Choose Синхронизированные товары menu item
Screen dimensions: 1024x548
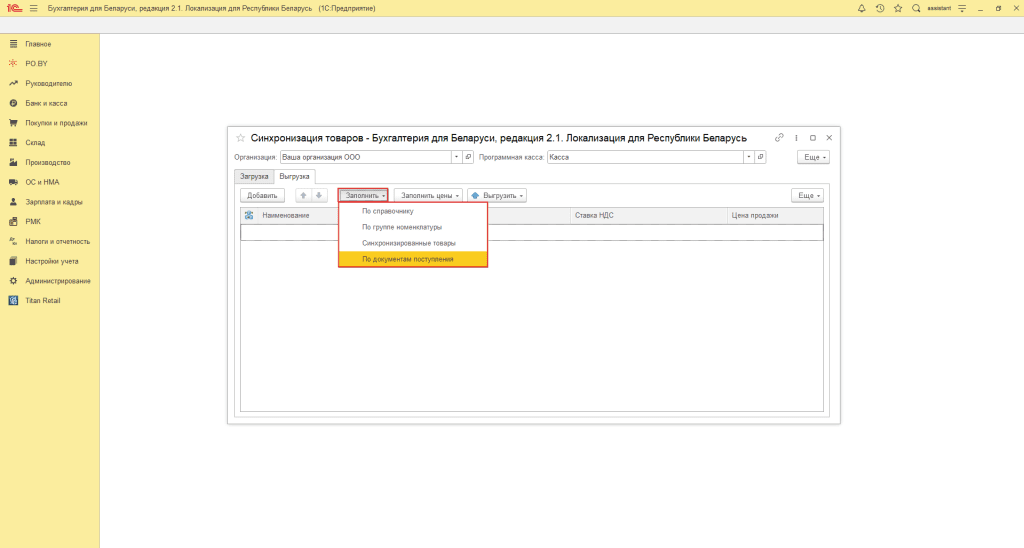coord(413,243)
